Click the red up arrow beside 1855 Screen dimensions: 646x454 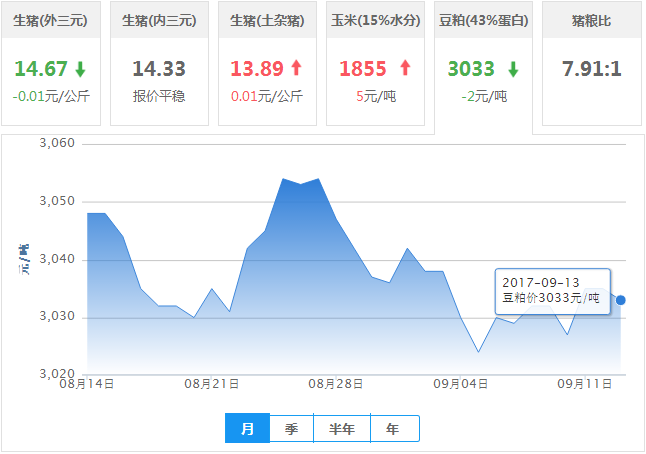[405, 68]
